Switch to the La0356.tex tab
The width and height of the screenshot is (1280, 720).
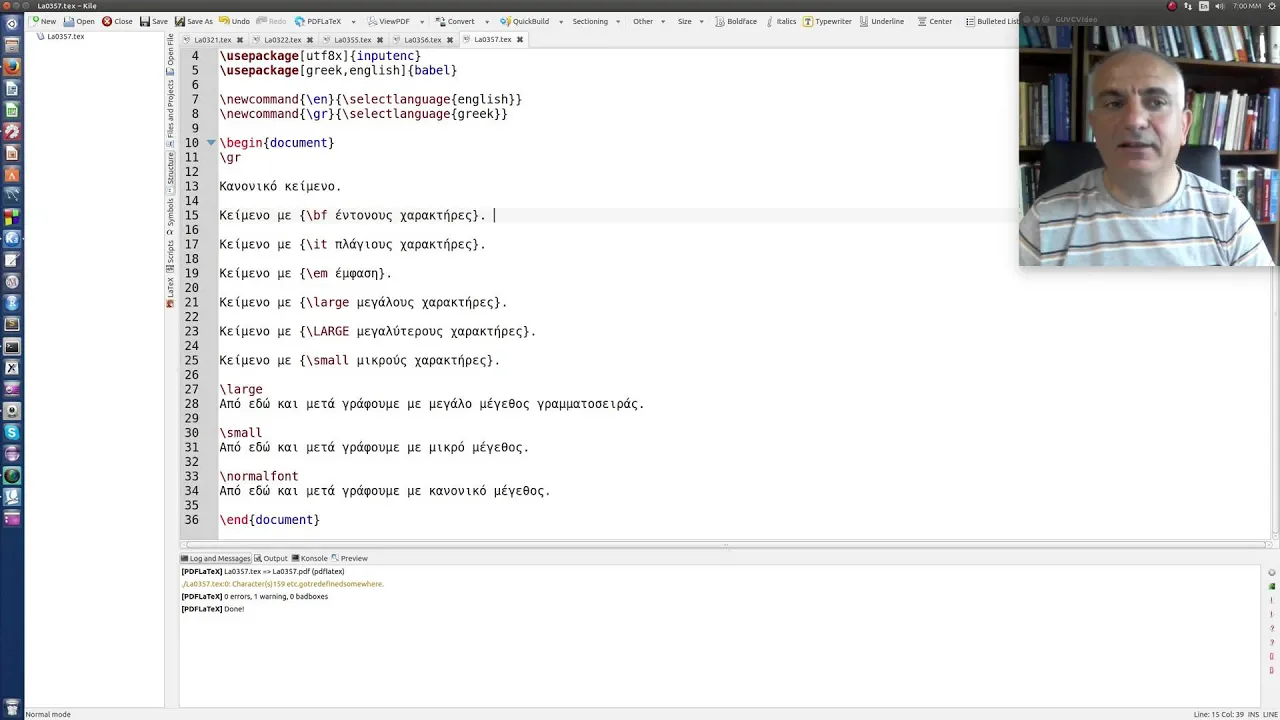click(422, 40)
